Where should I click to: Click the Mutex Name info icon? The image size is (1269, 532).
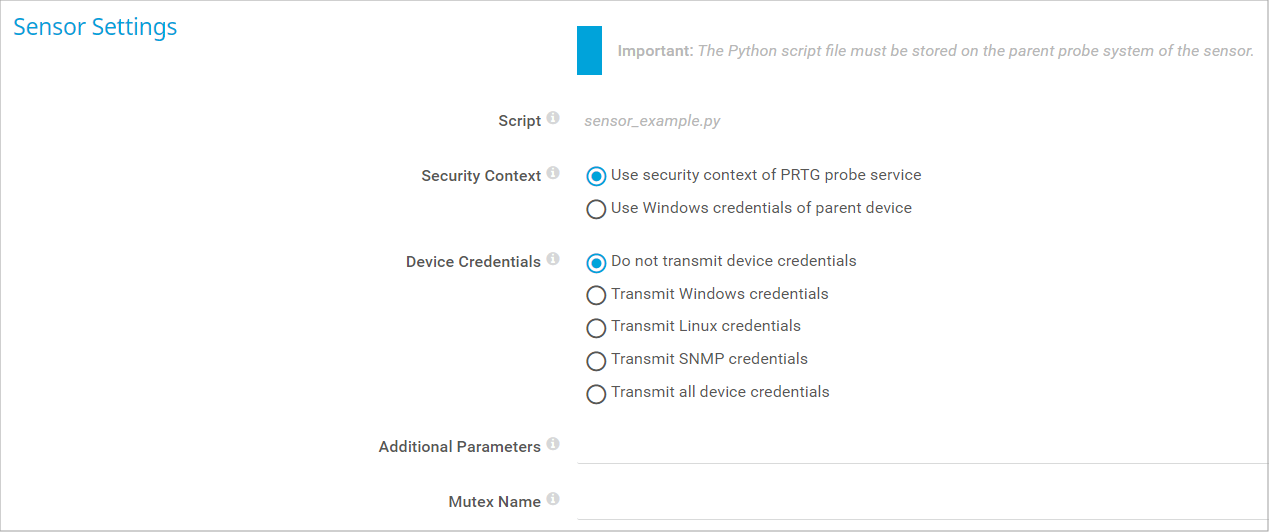point(553,500)
